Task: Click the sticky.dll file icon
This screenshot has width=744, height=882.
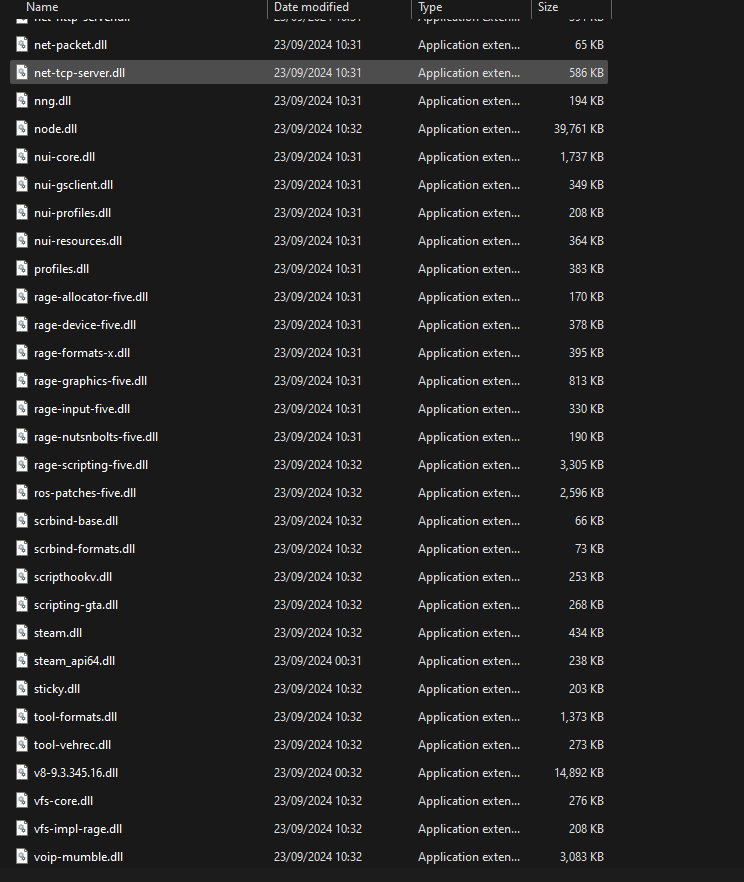Action: pos(22,689)
